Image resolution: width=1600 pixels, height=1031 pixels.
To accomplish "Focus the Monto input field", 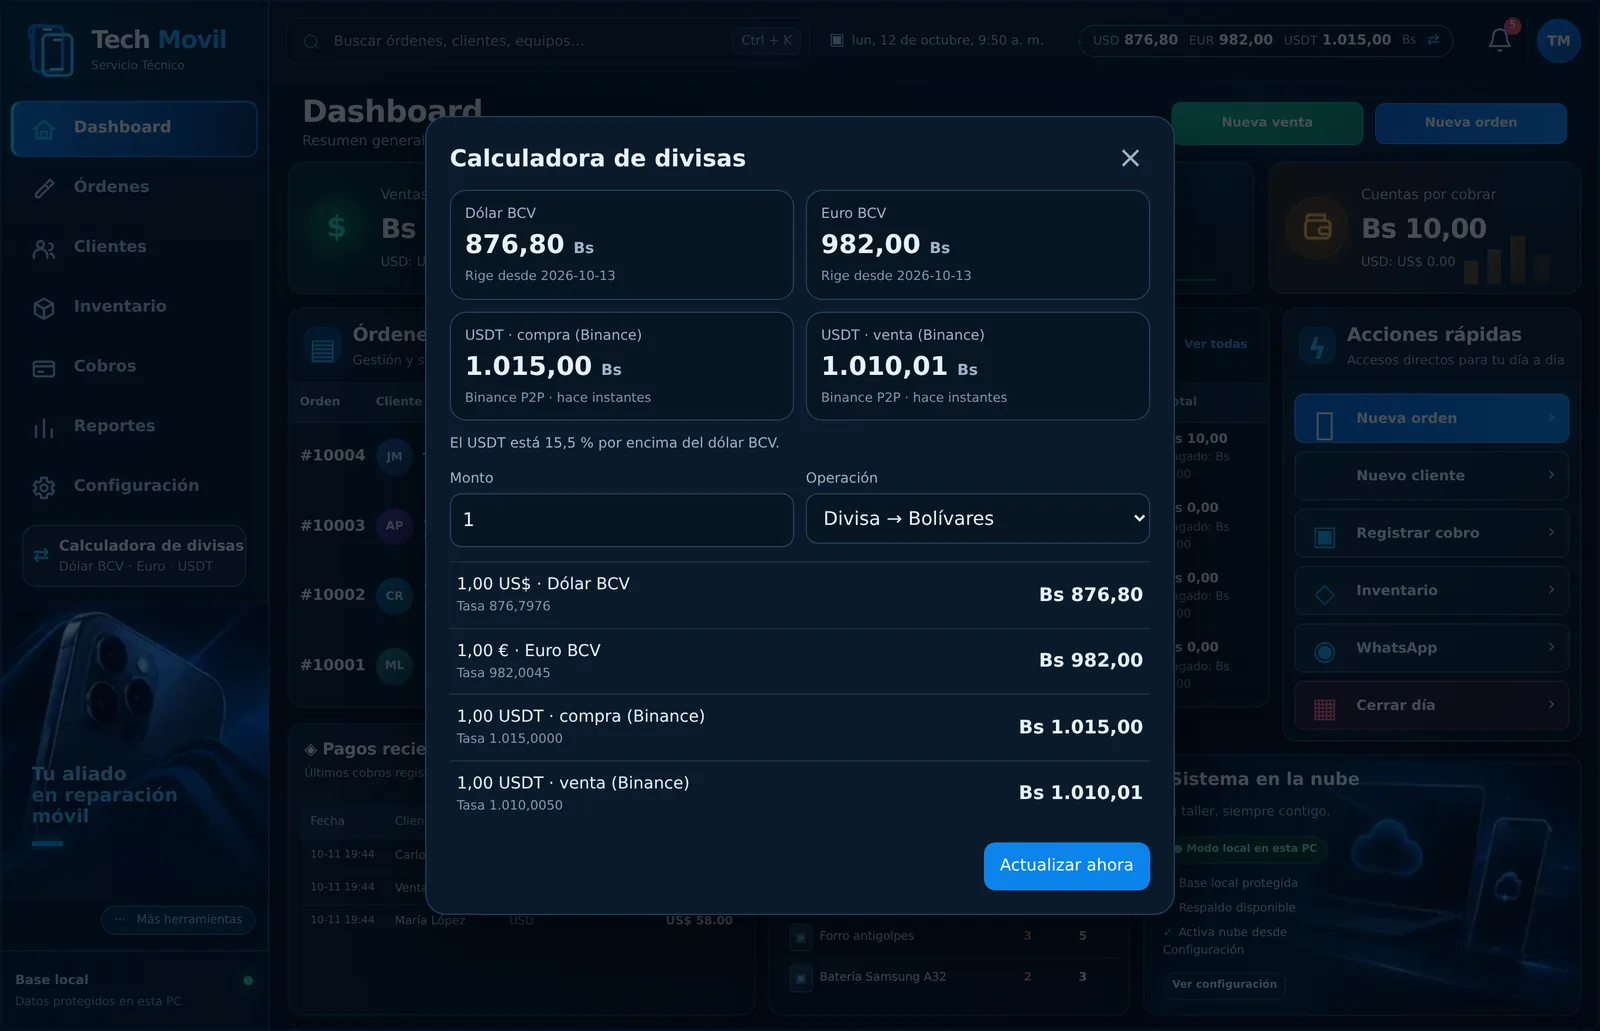I will point(621,520).
